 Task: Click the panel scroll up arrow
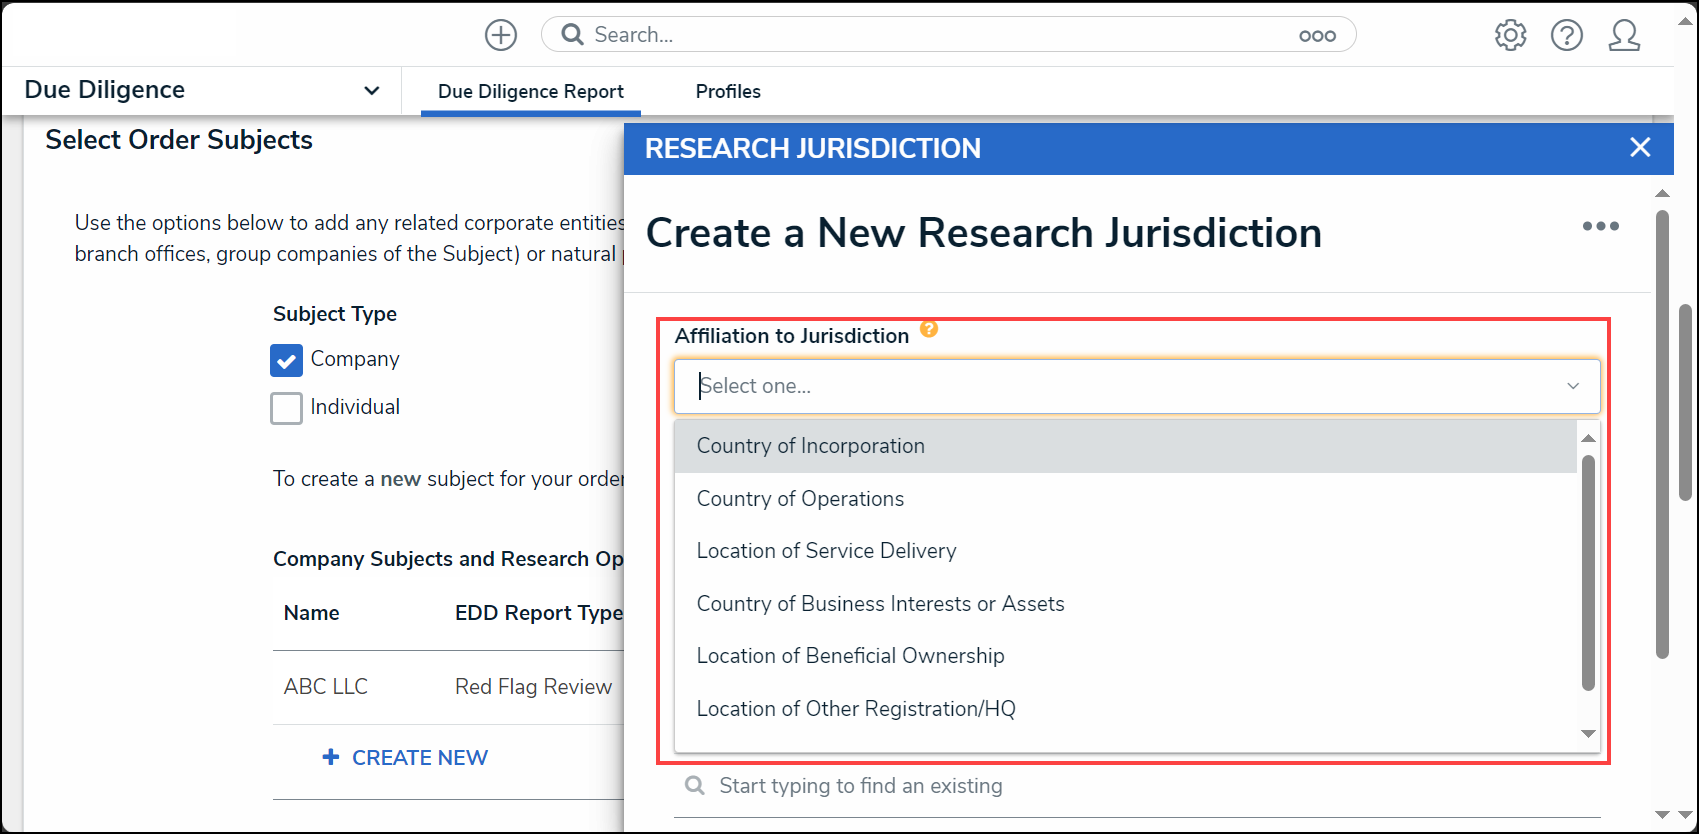[x=1662, y=193]
